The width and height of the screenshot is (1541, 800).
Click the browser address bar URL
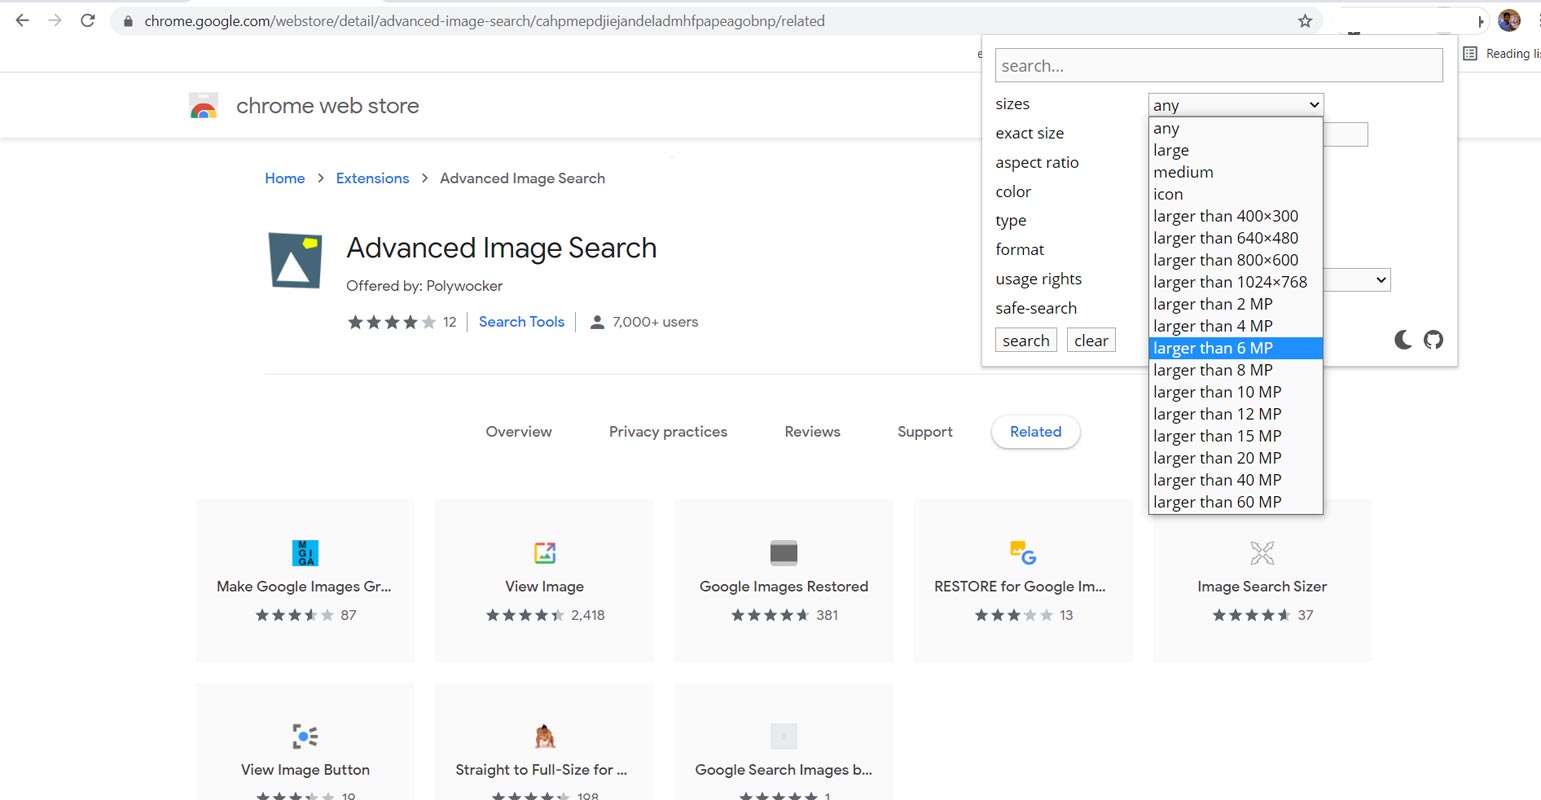[x=484, y=21]
